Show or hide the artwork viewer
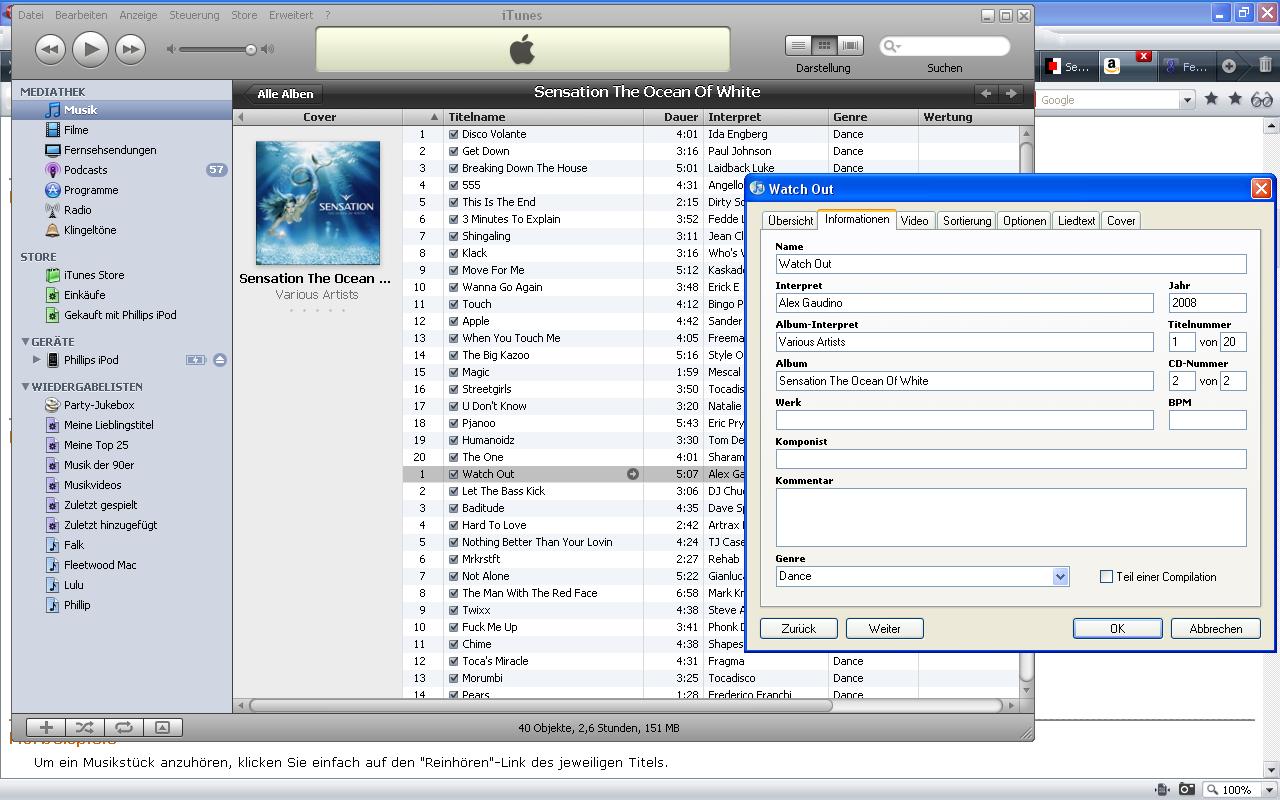 pyautogui.click(x=162, y=727)
